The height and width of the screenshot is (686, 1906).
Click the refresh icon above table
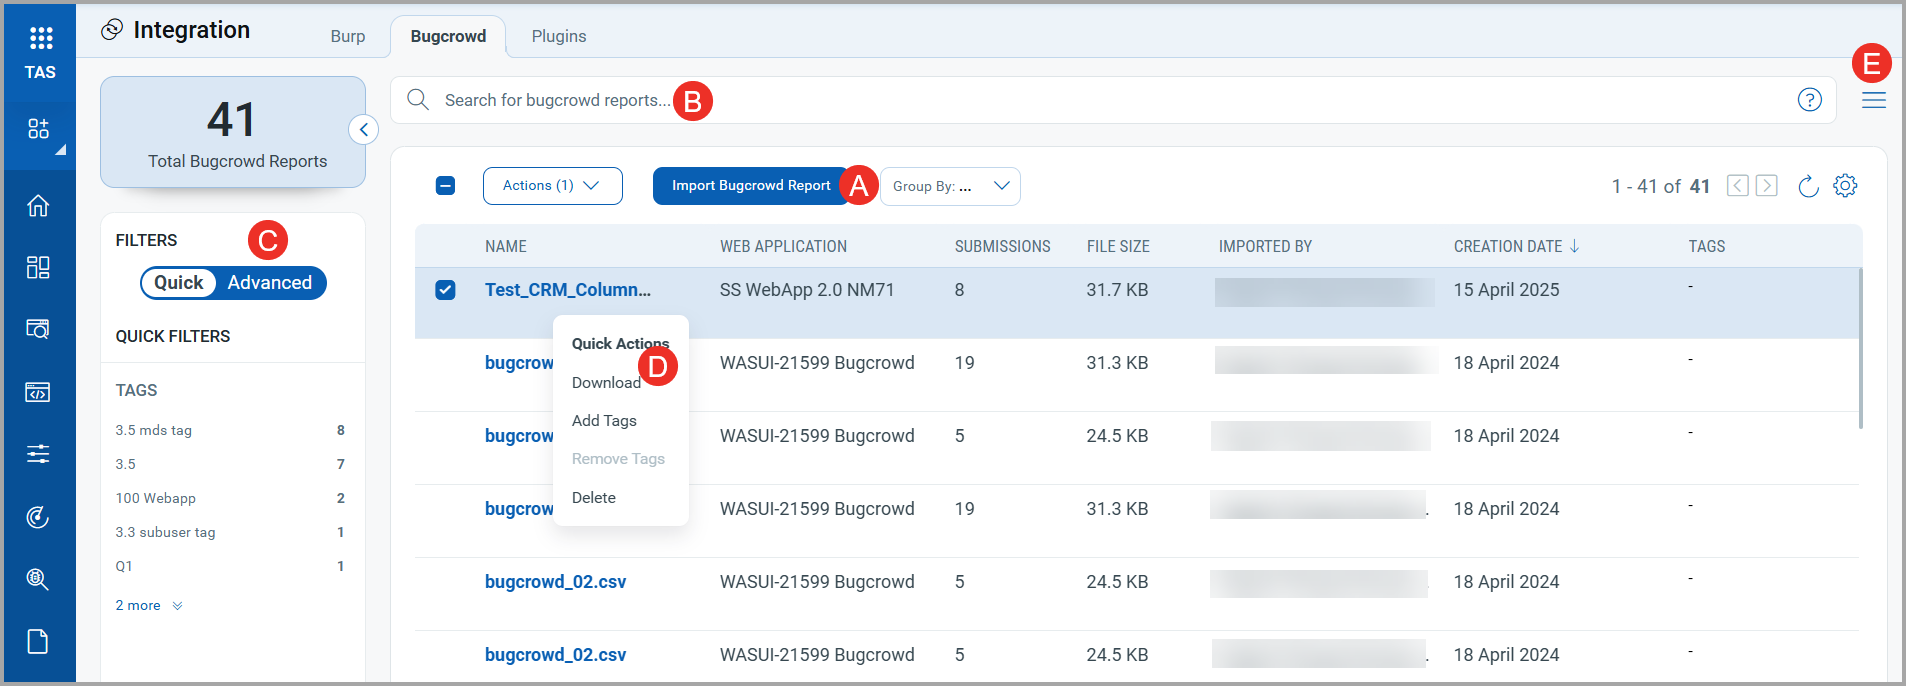pyautogui.click(x=1808, y=186)
